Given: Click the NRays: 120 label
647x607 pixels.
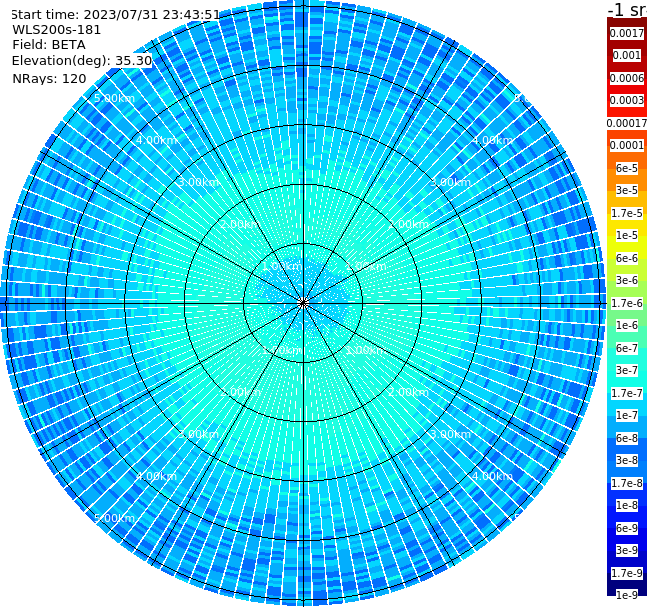Looking at the screenshot, I should (x=49, y=78).
